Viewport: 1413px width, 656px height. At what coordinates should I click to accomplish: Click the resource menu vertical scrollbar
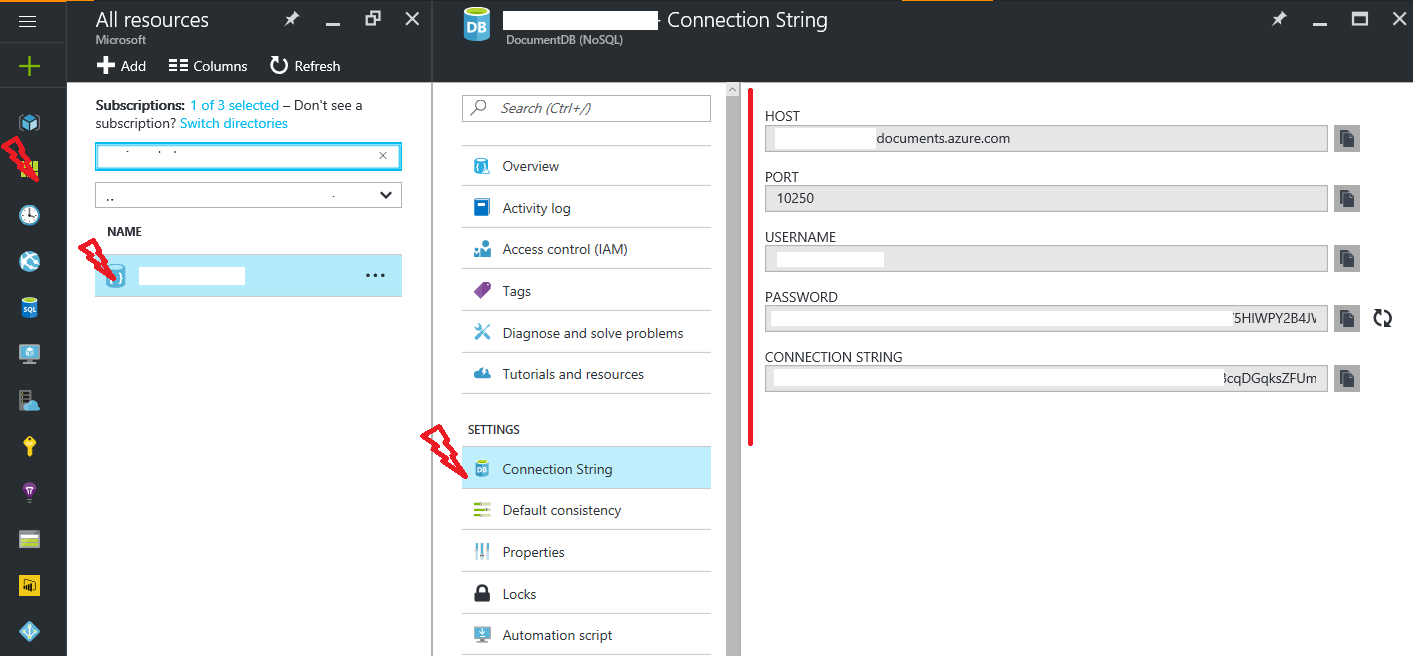pyautogui.click(x=733, y=370)
